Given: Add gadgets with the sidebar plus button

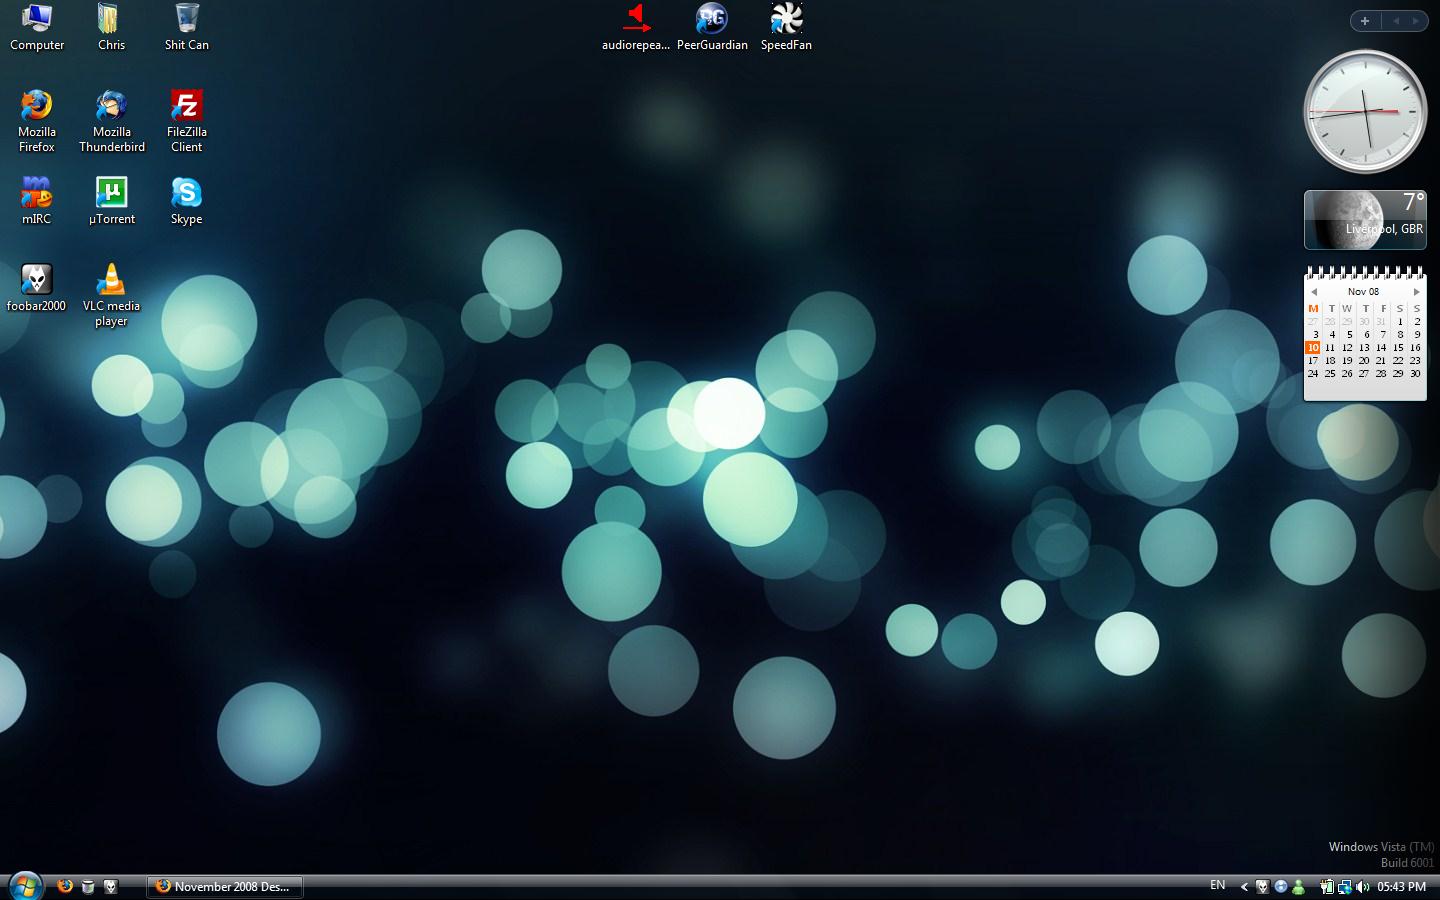Looking at the screenshot, I should click(1365, 21).
